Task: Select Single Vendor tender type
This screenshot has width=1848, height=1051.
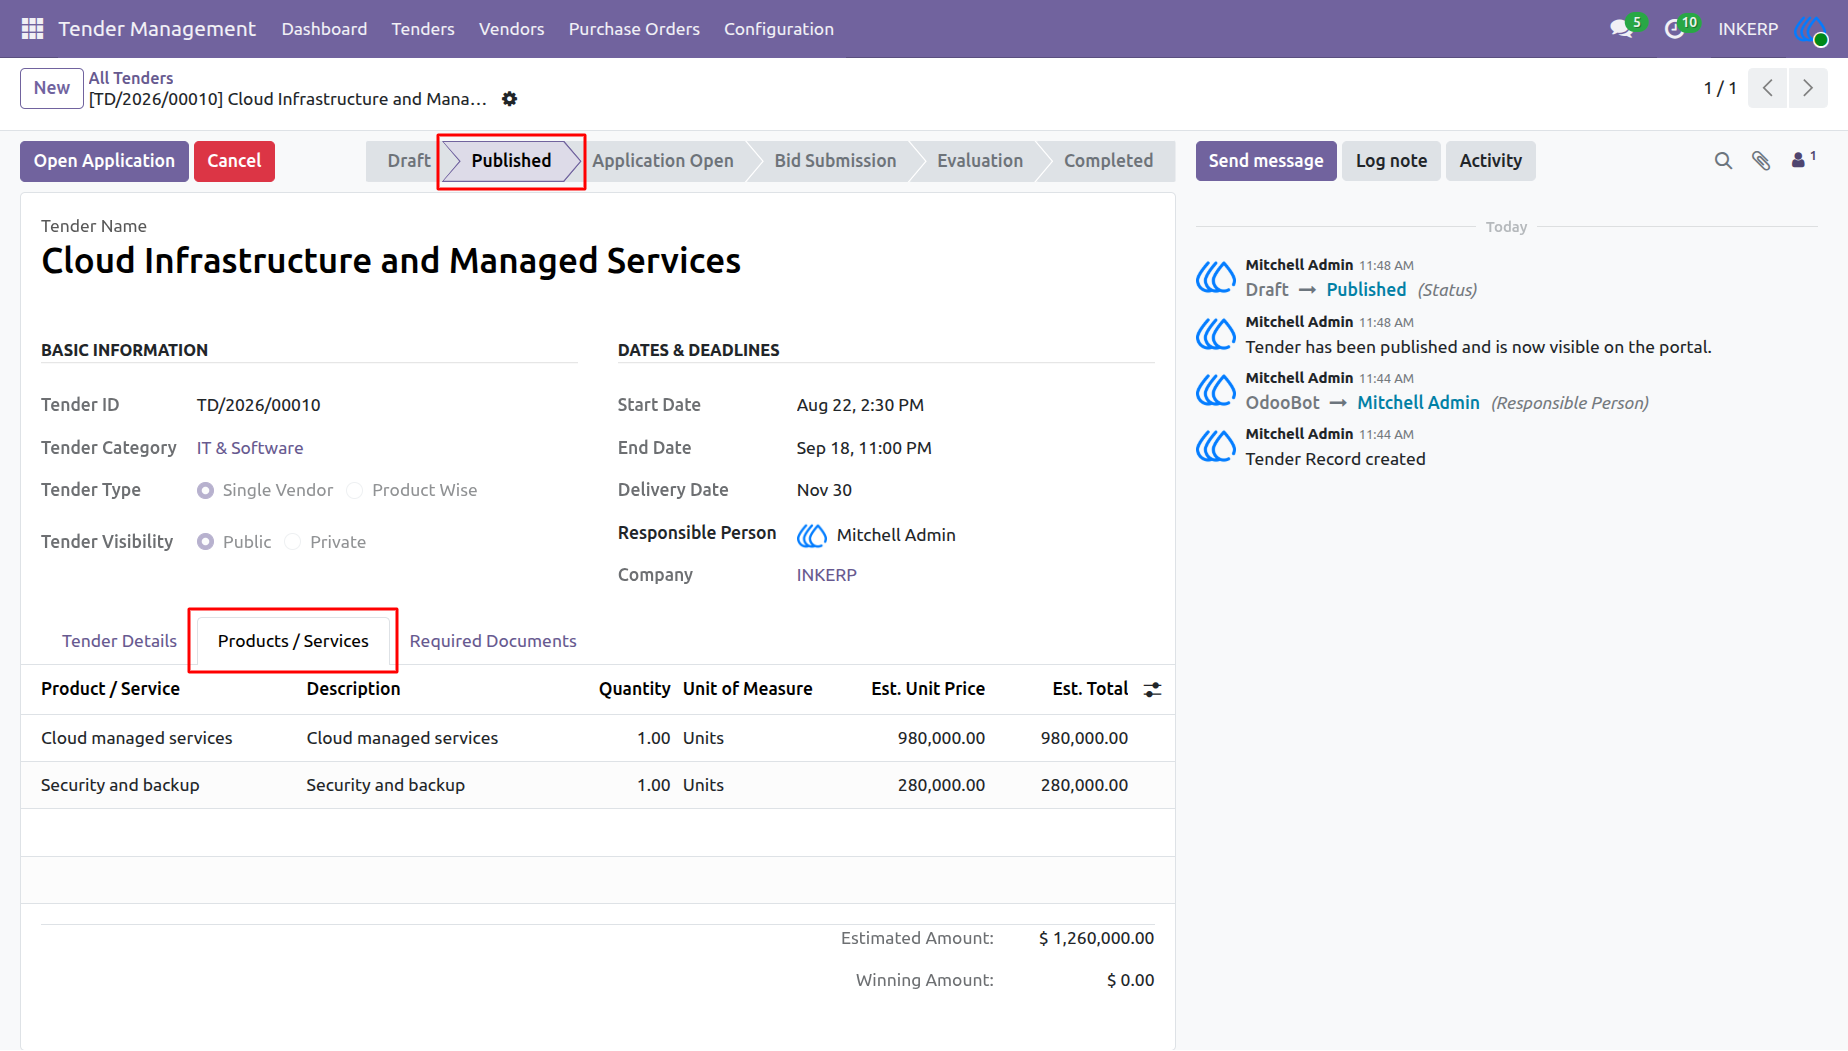Action: click(x=205, y=490)
